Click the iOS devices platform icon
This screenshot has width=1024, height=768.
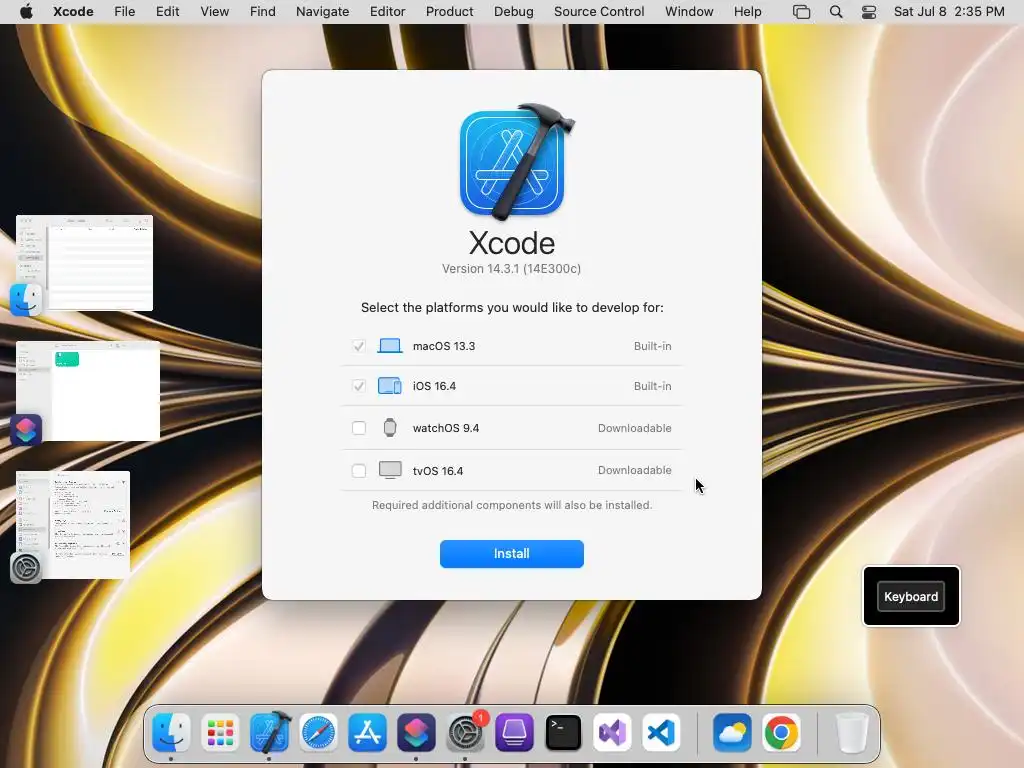[x=390, y=386]
